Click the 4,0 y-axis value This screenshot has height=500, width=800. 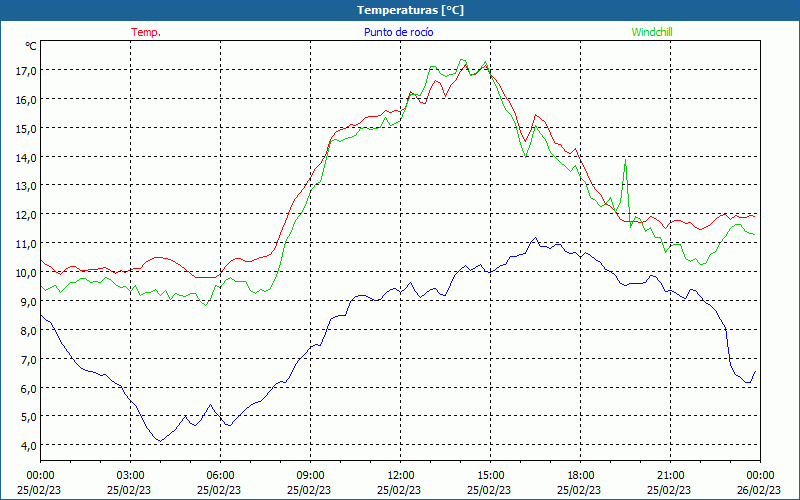(28, 446)
